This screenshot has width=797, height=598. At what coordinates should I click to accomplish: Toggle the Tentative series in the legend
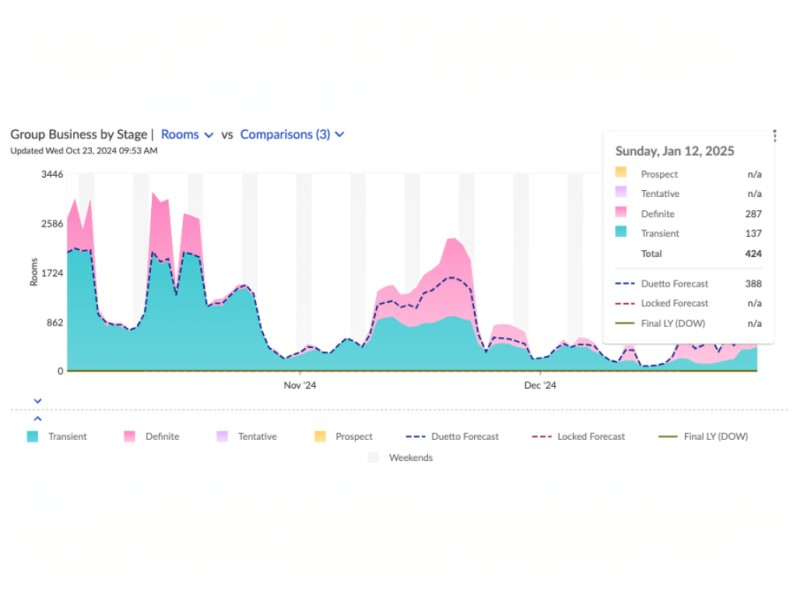click(247, 436)
